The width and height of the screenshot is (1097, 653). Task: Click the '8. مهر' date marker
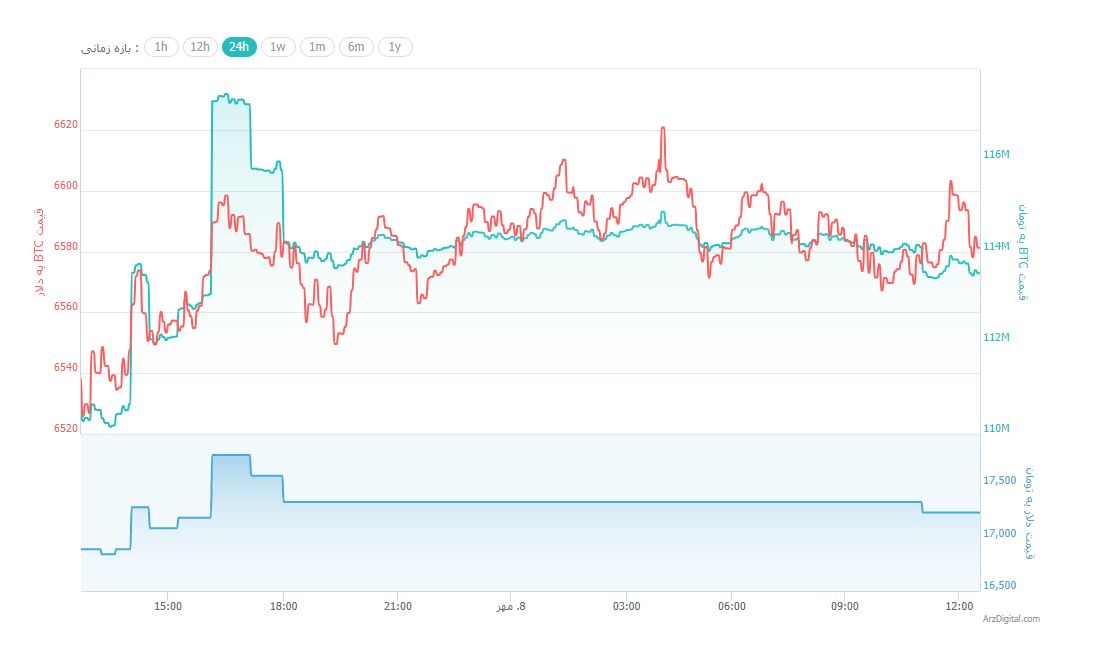(x=510, y=606)
